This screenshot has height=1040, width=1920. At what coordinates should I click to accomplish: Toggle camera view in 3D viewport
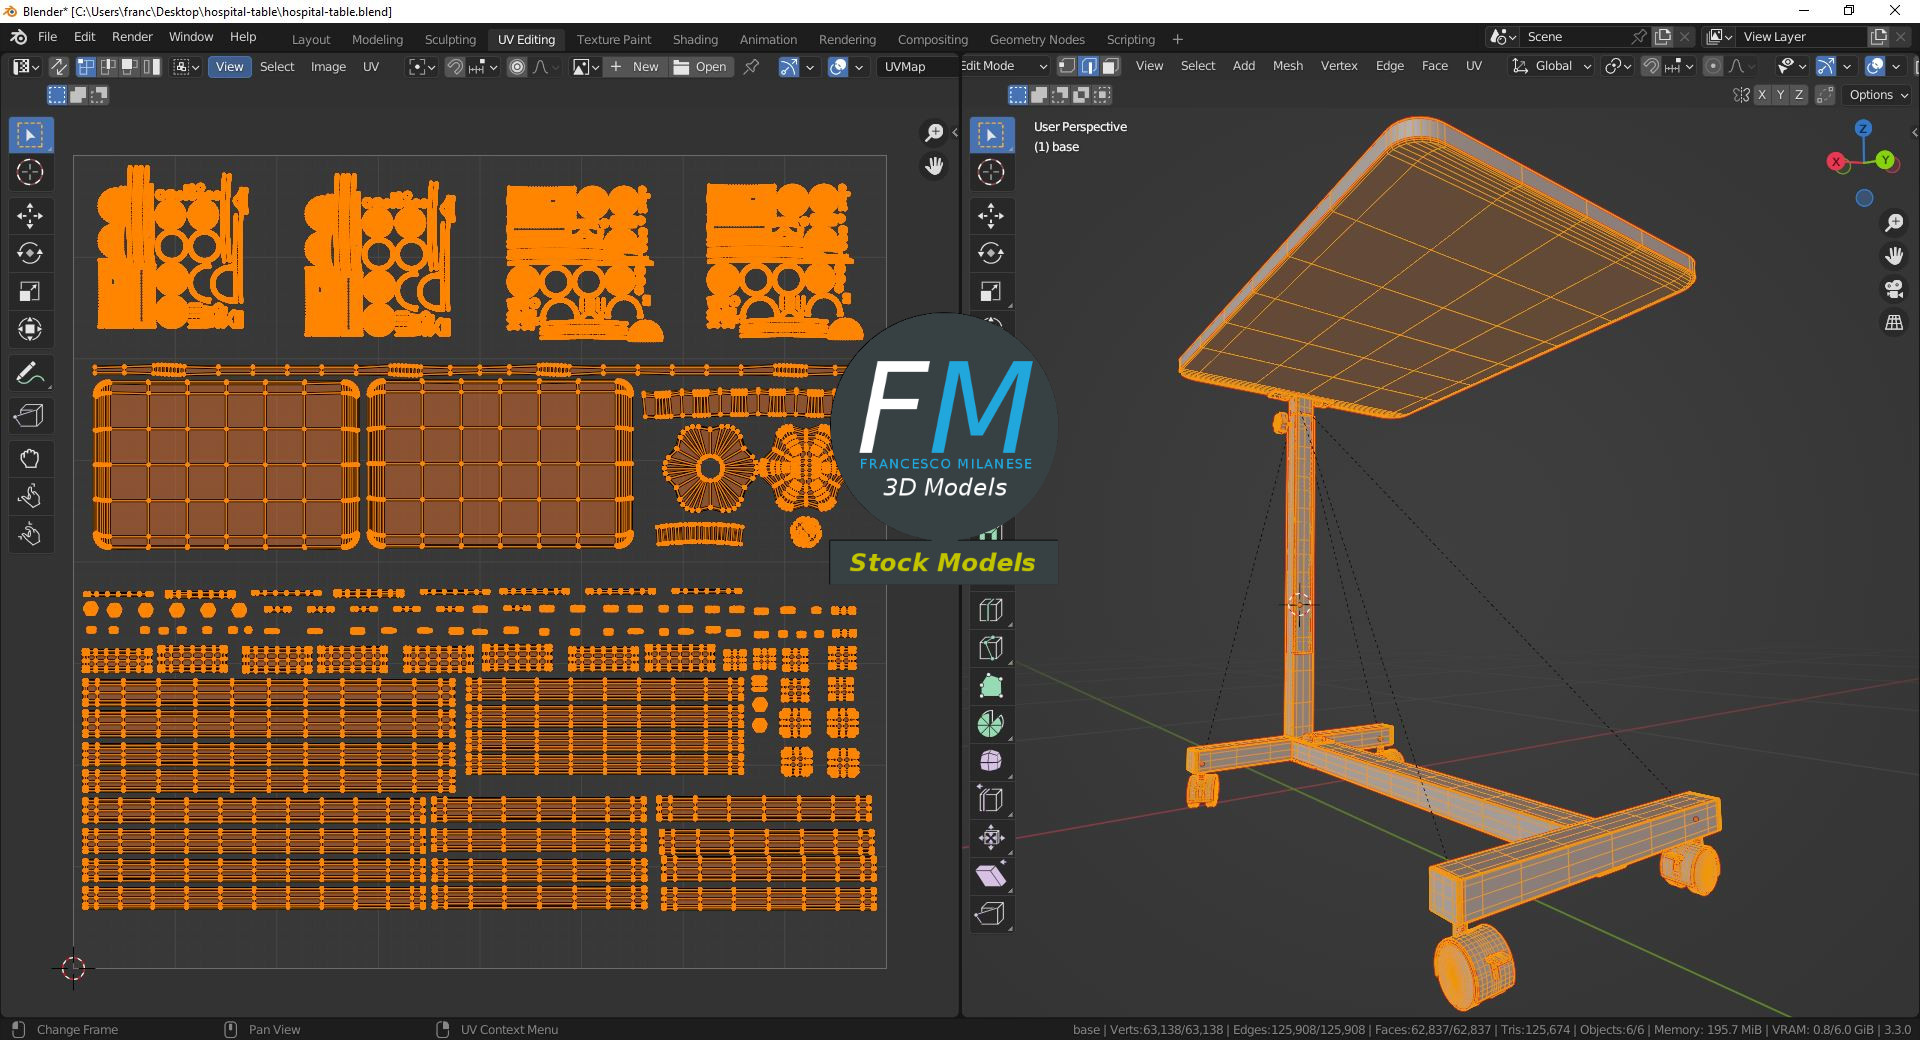click(x=1894, y=290)
